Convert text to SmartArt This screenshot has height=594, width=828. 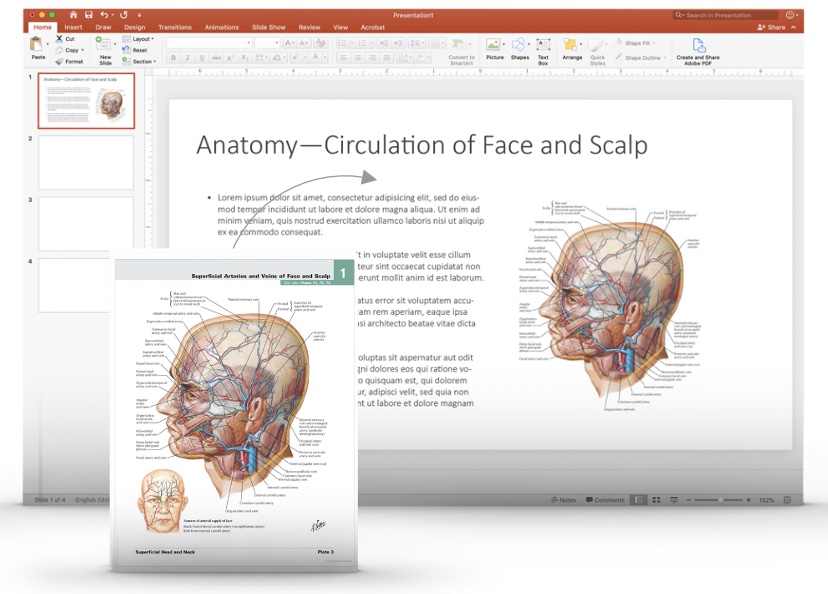461,51
